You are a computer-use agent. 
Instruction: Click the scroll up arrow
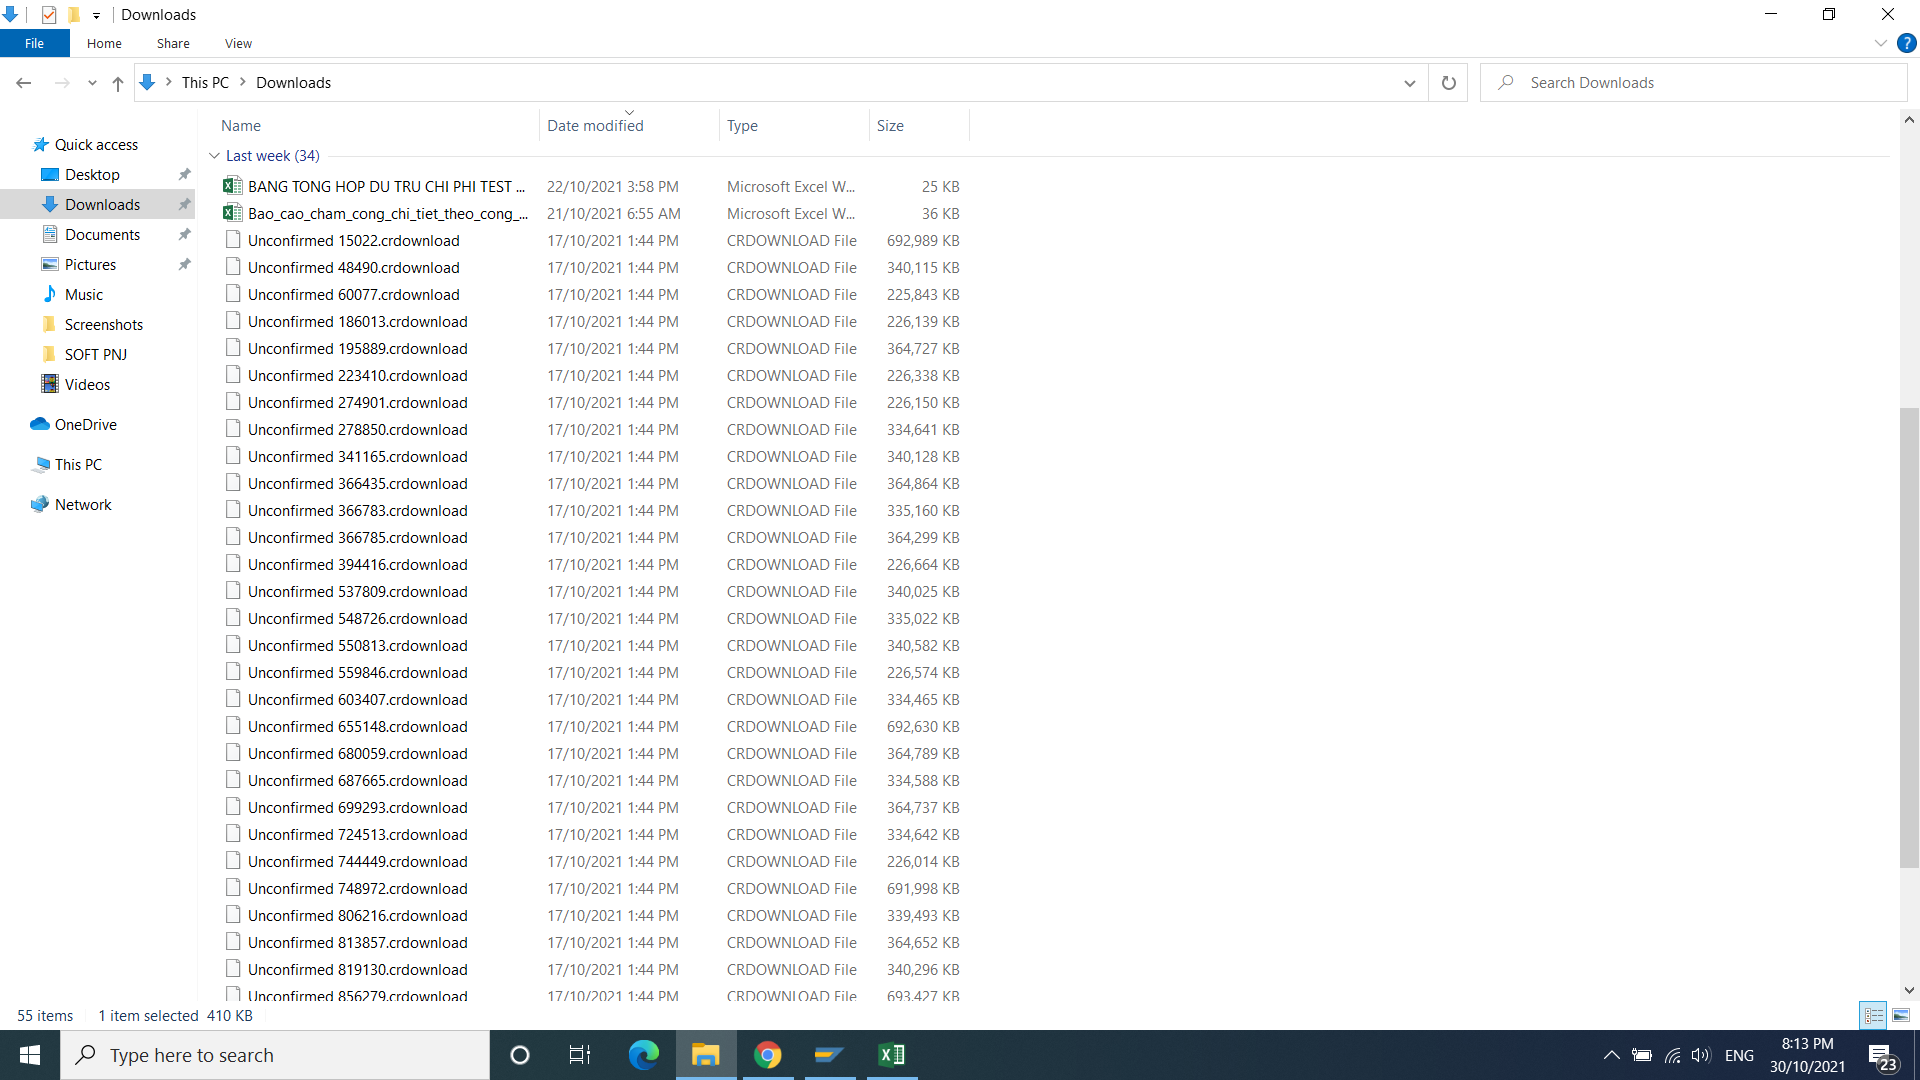1909,120
